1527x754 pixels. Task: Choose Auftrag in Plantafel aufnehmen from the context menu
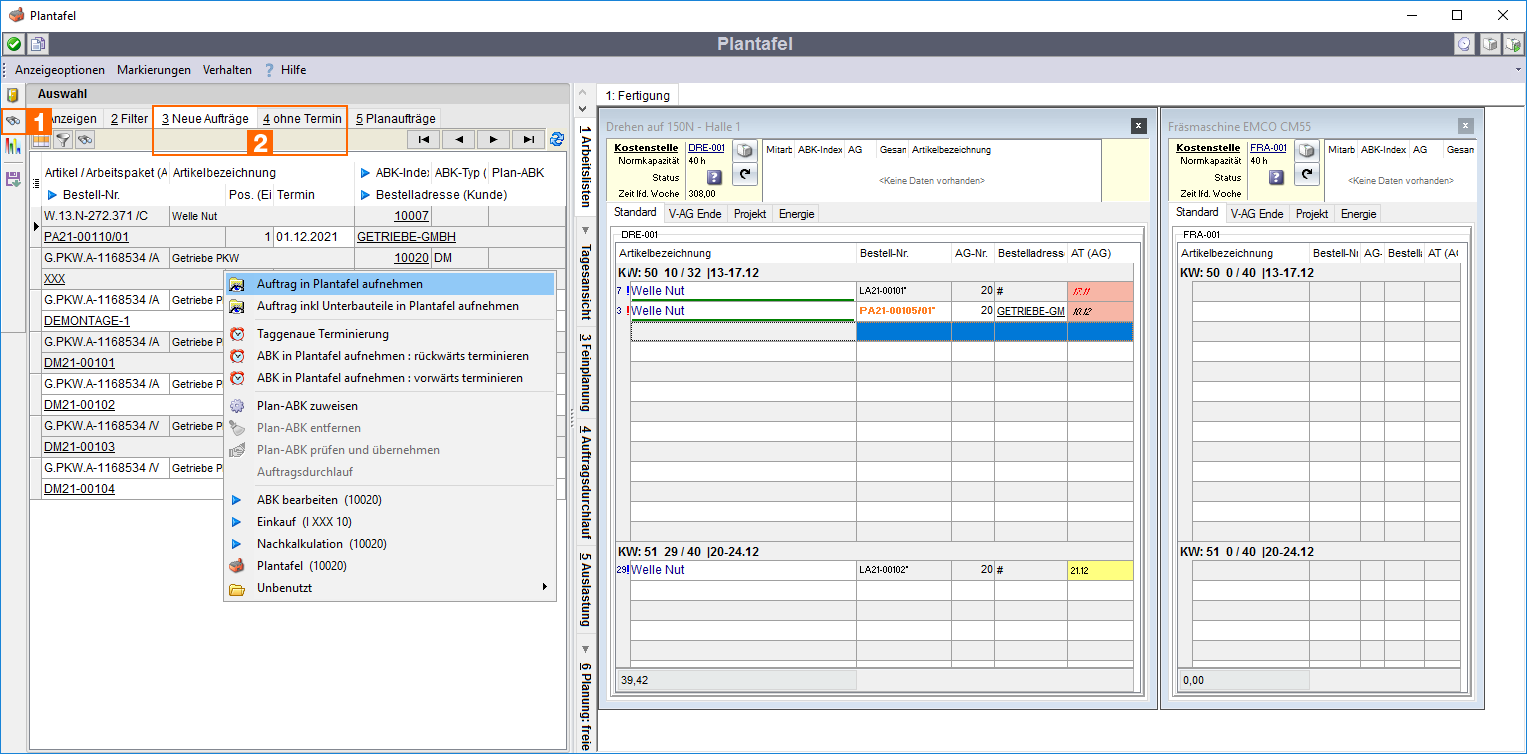(390, 284)
